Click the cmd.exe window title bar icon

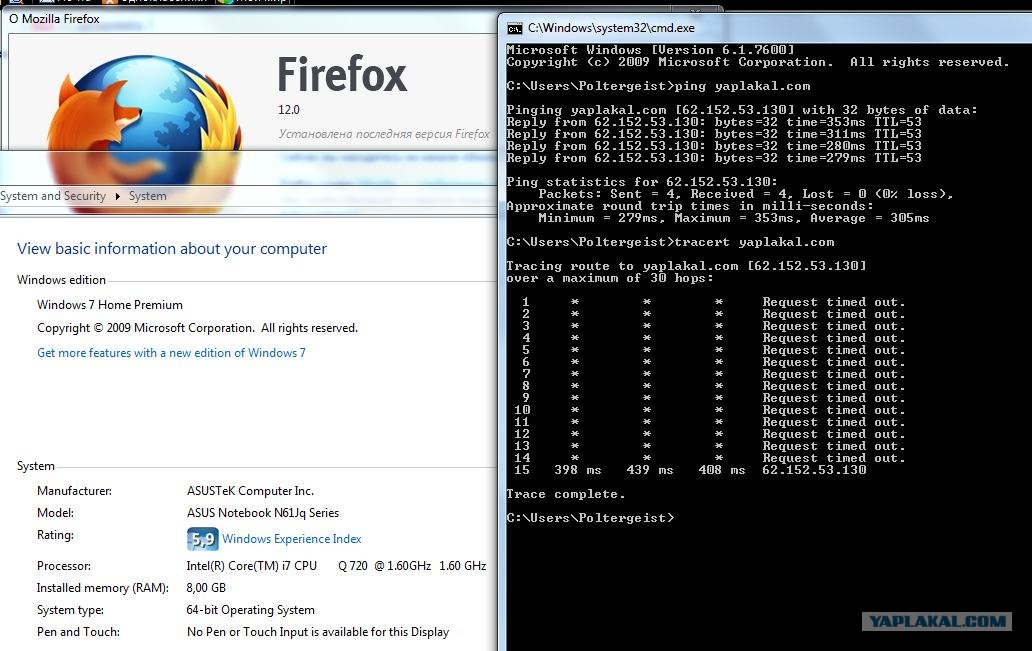pyautogui.click(x=515, y=28)
